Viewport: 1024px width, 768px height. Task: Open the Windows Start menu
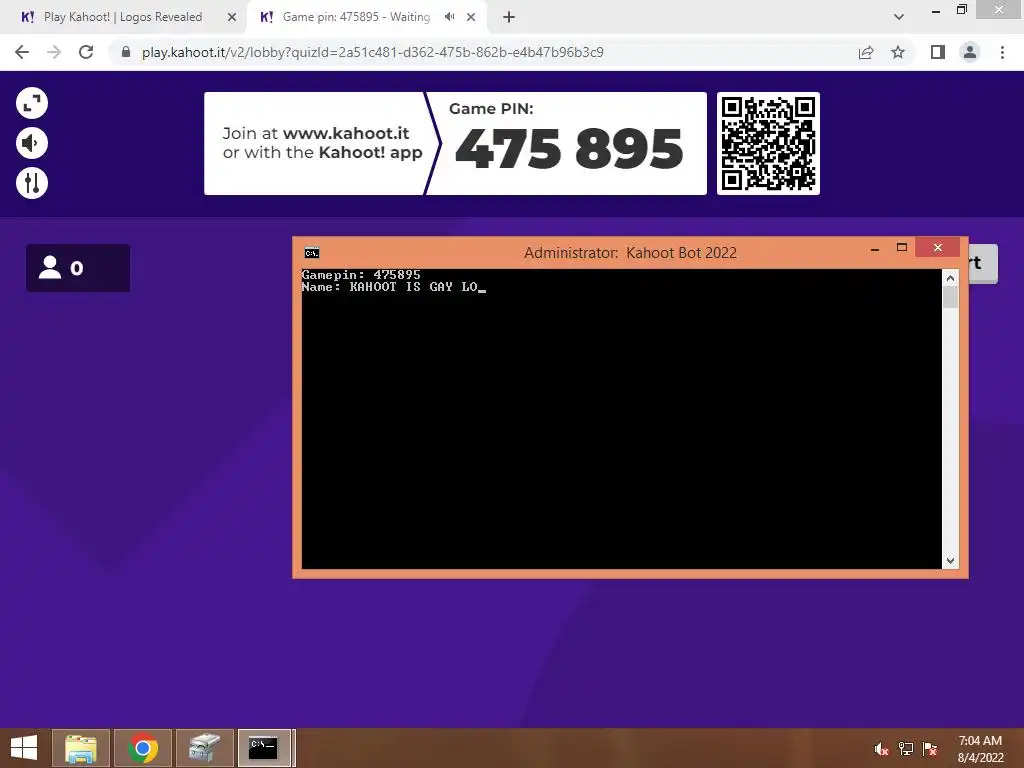click(x=24, y=748)
